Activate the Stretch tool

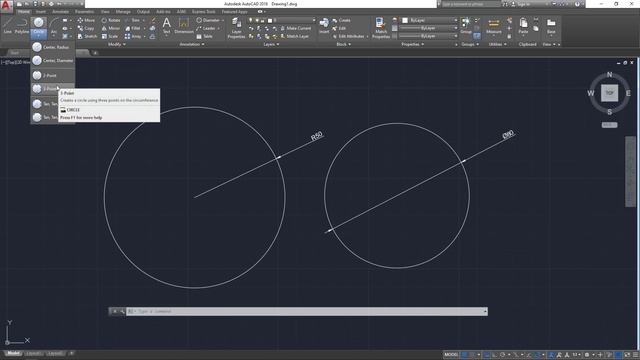coord(87,36)
